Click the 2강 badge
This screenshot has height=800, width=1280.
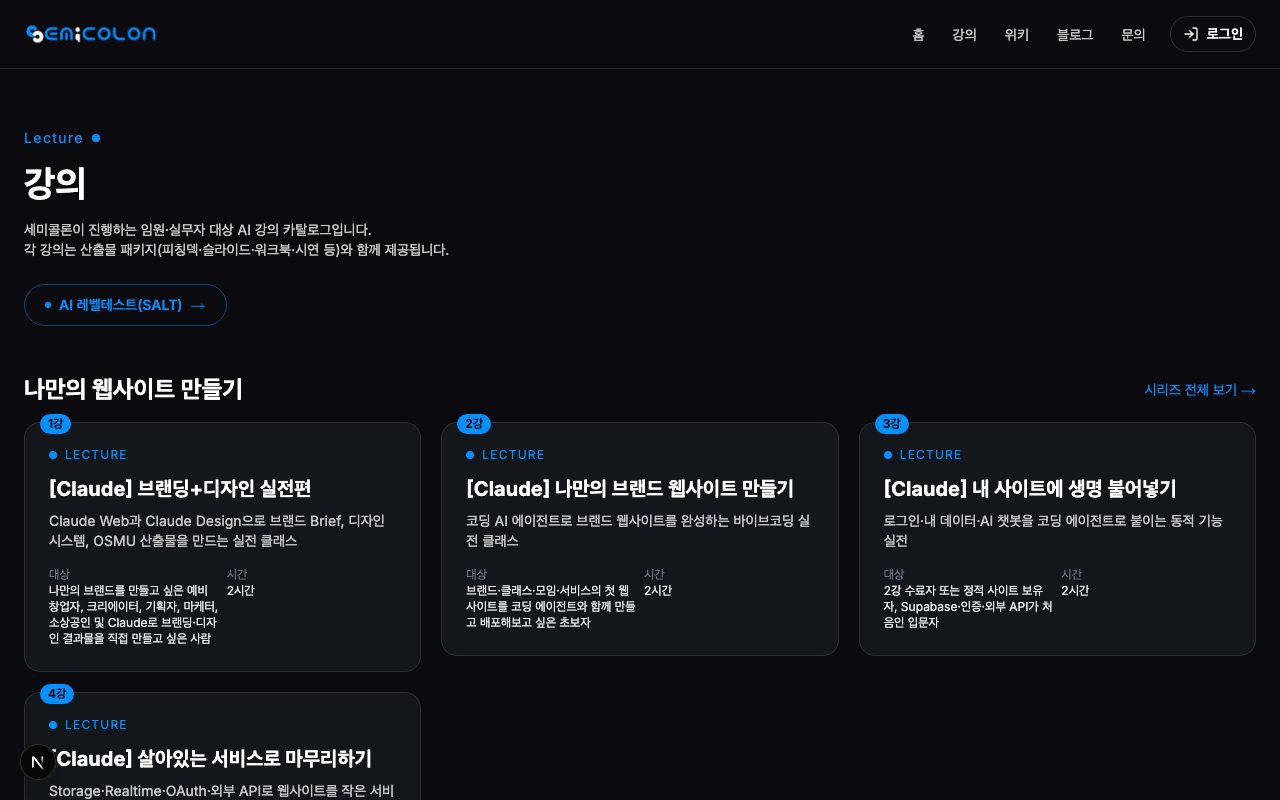click(474, 424)
